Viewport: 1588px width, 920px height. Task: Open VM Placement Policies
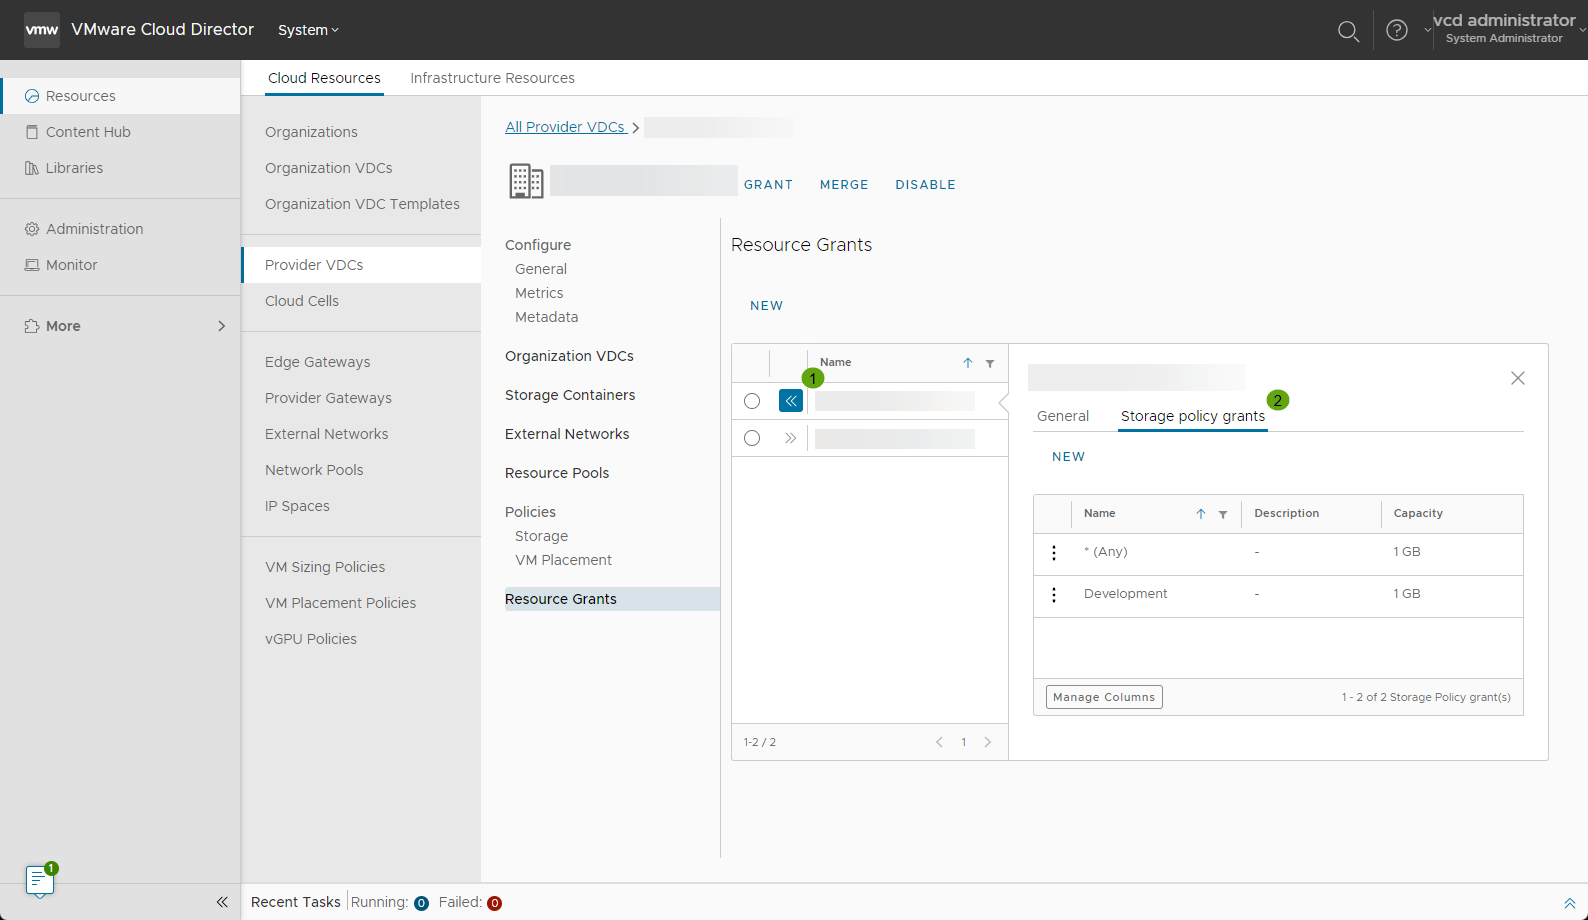pyautogui.click(x=340, y=603)
